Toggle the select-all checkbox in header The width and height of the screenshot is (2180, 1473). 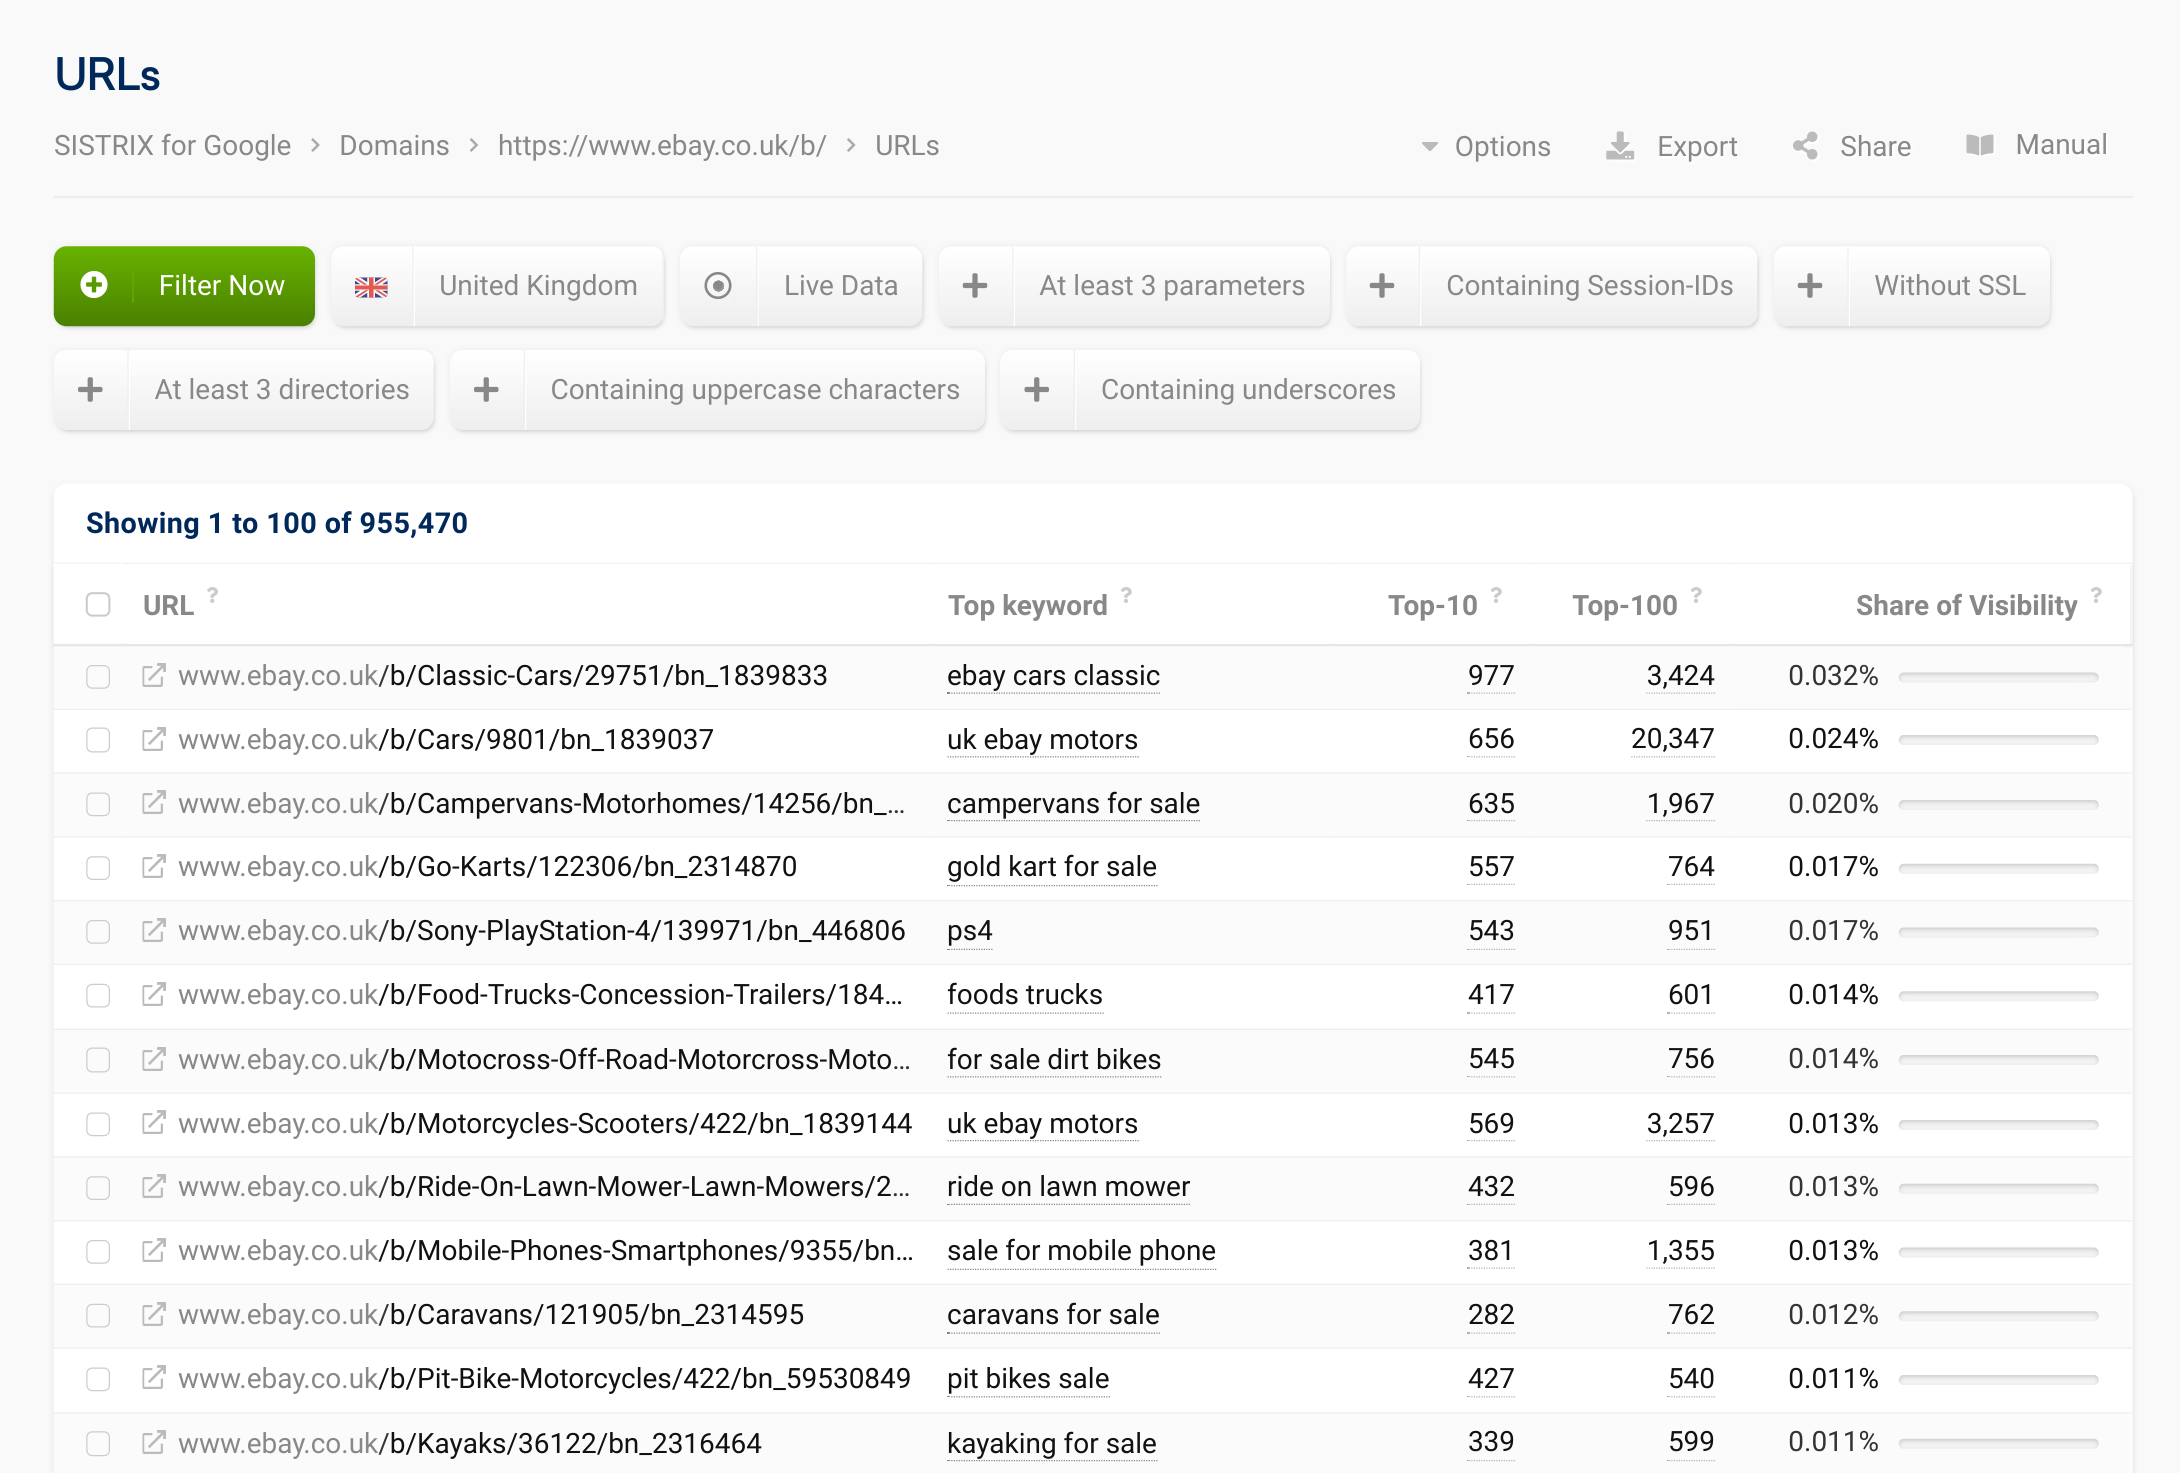pos(98,604)
